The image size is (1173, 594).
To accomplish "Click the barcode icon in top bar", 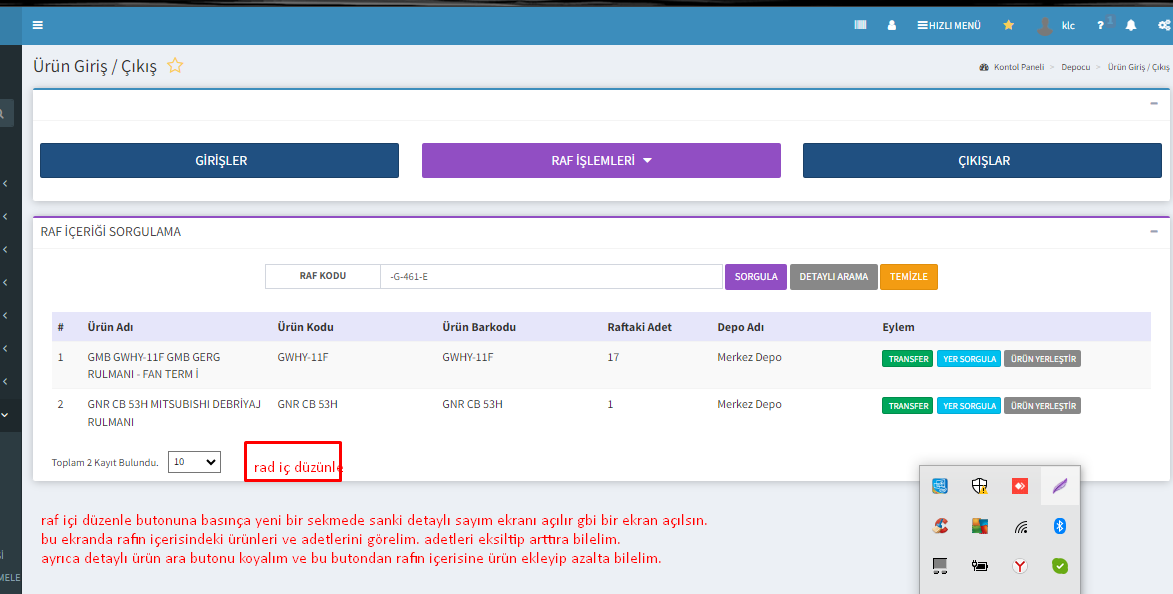I will 860,25.
